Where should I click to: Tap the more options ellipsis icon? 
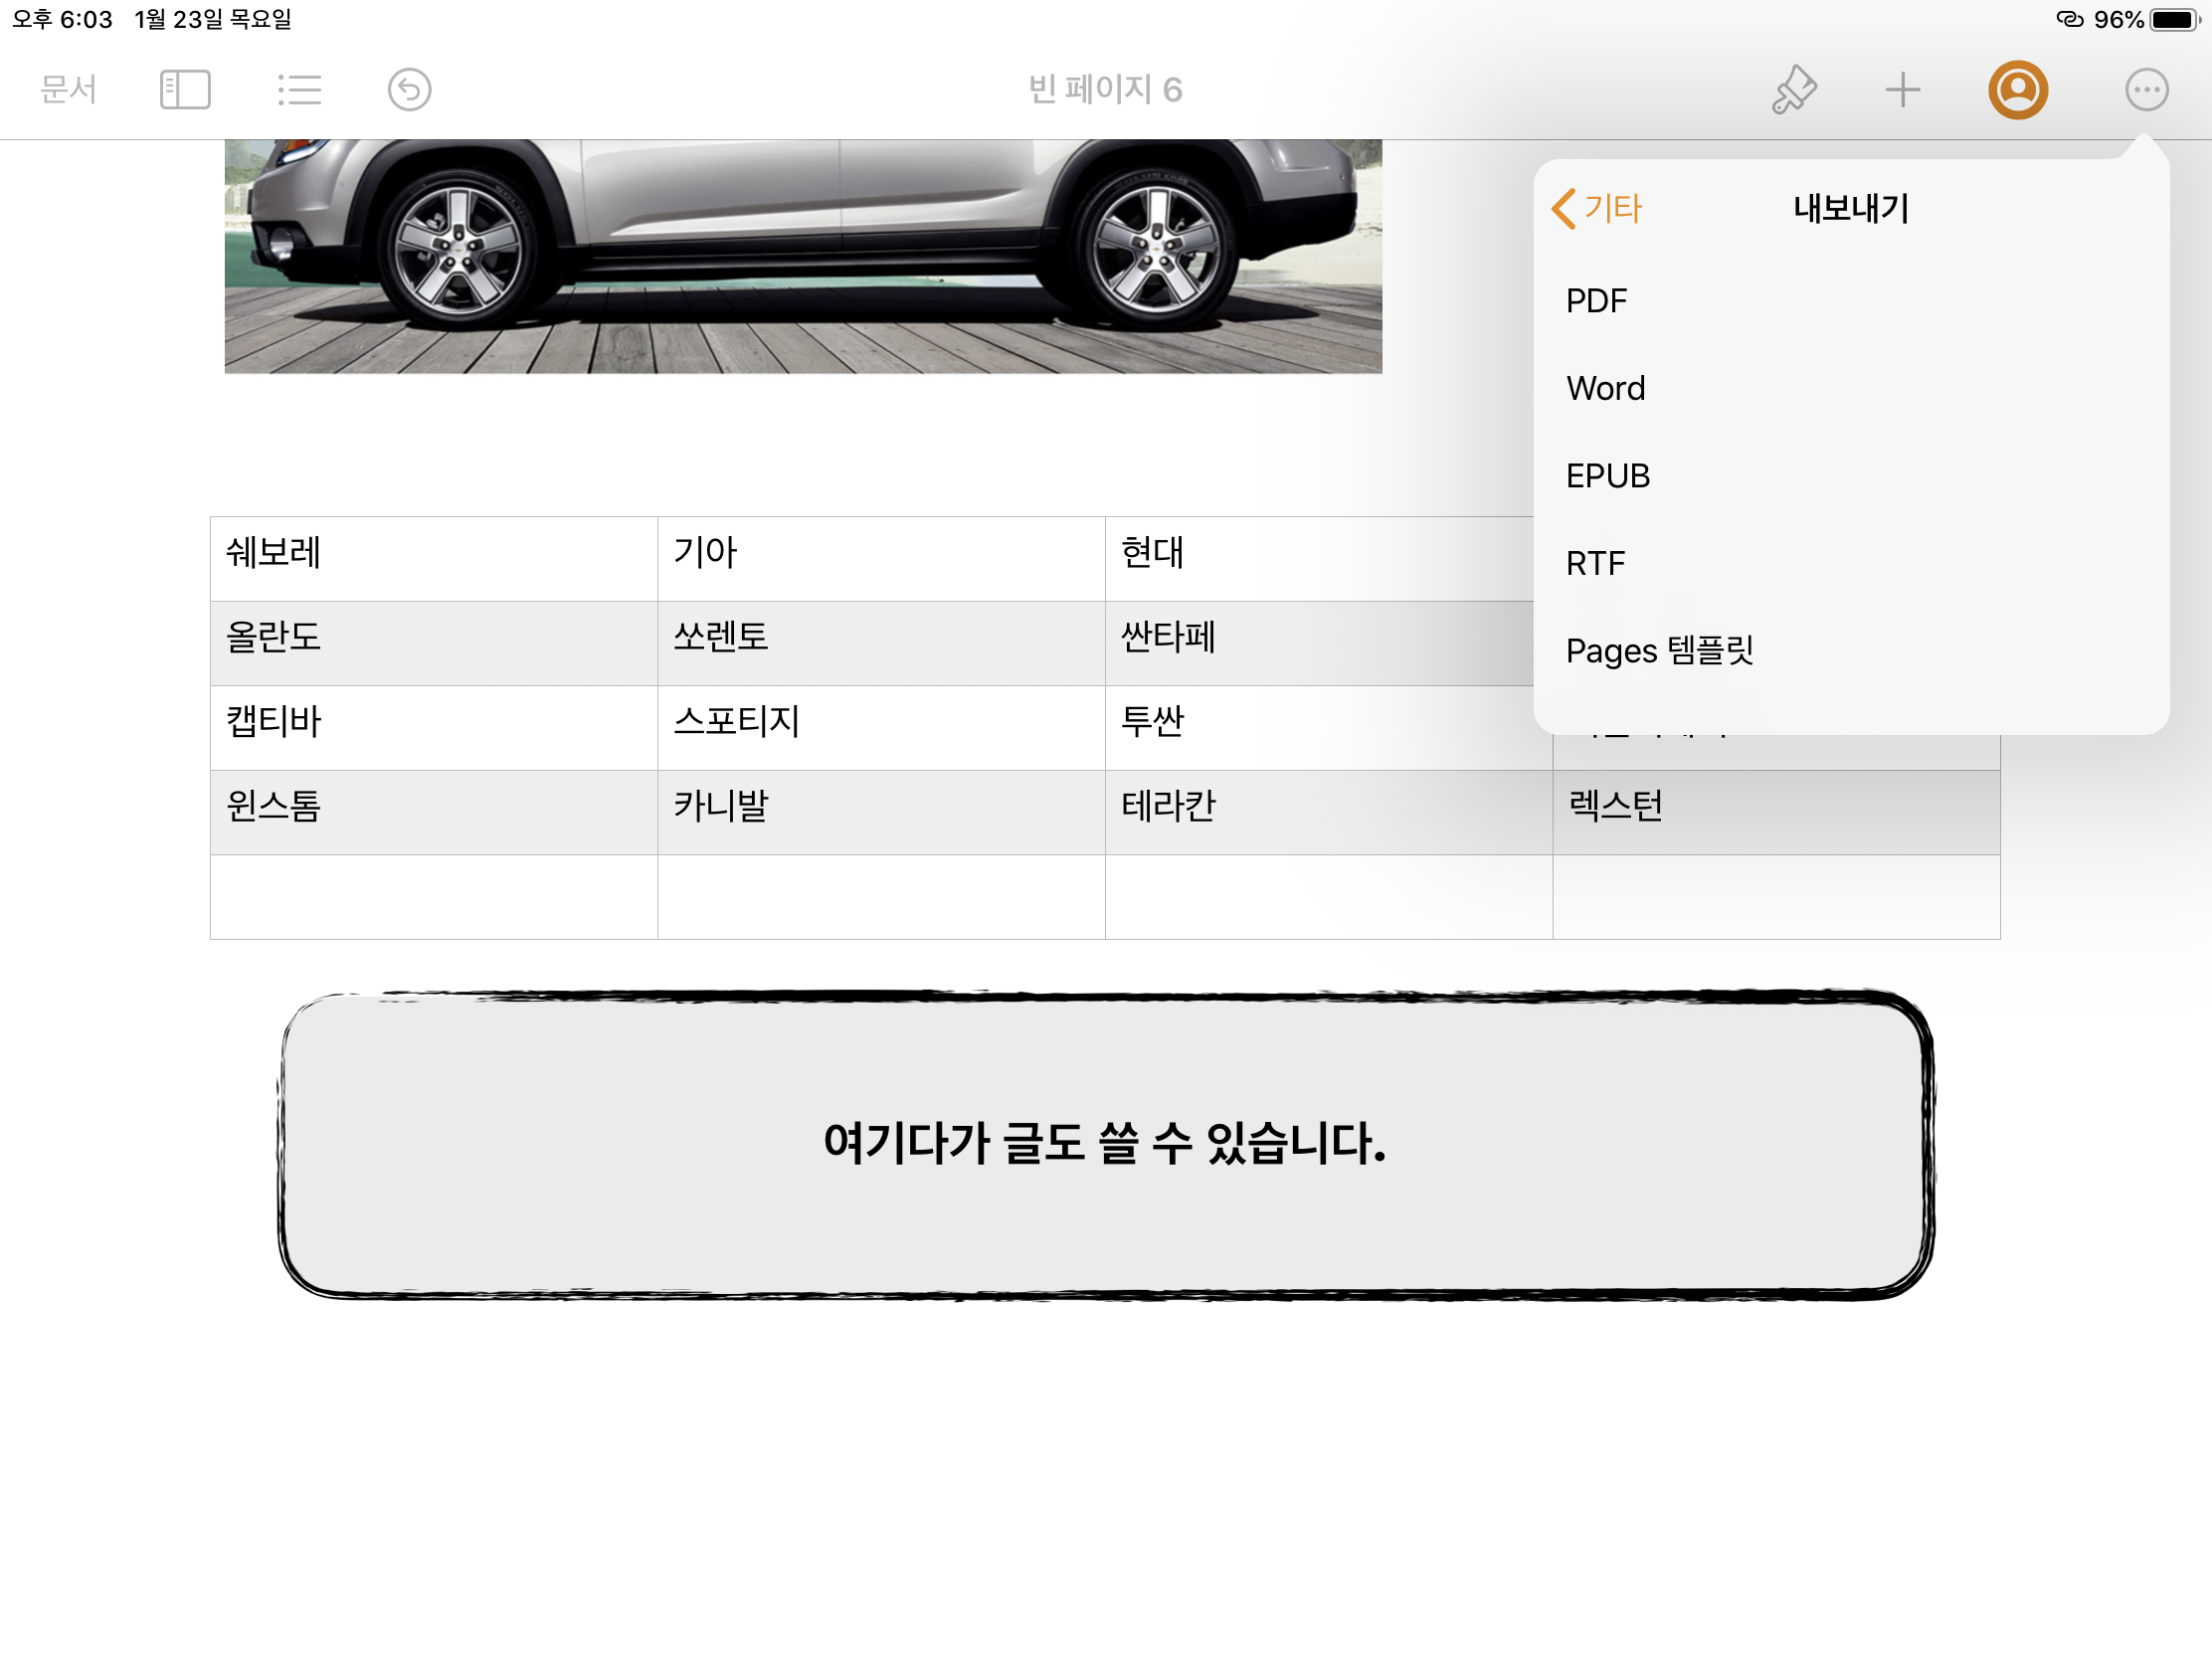tap(2146, 90)
